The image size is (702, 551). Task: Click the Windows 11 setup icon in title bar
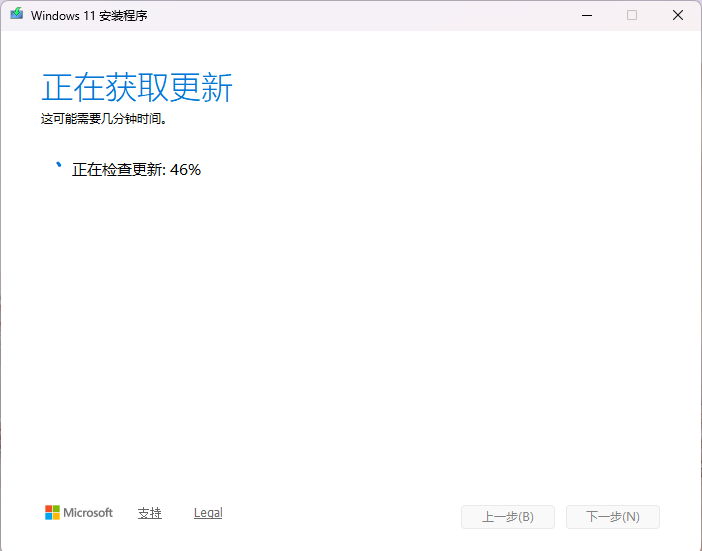(17, 14)
